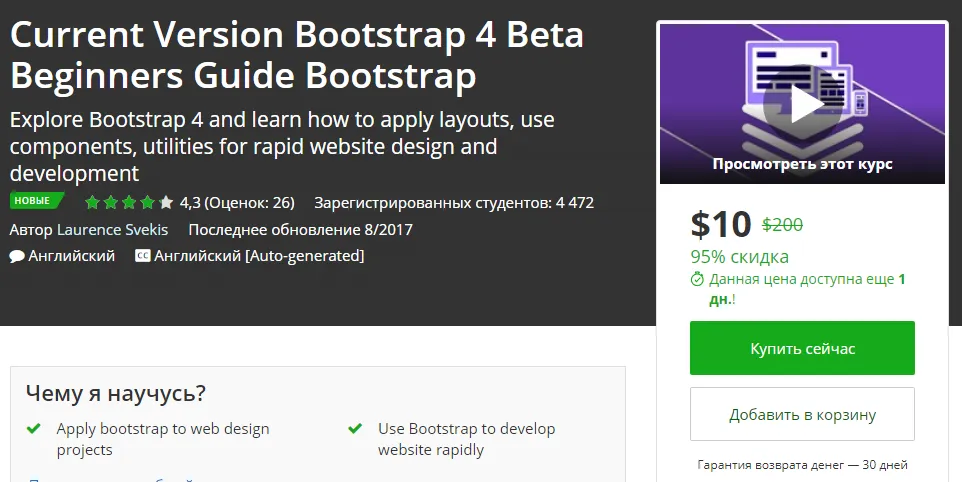Open author Laurence Svekis profile link

112,229
